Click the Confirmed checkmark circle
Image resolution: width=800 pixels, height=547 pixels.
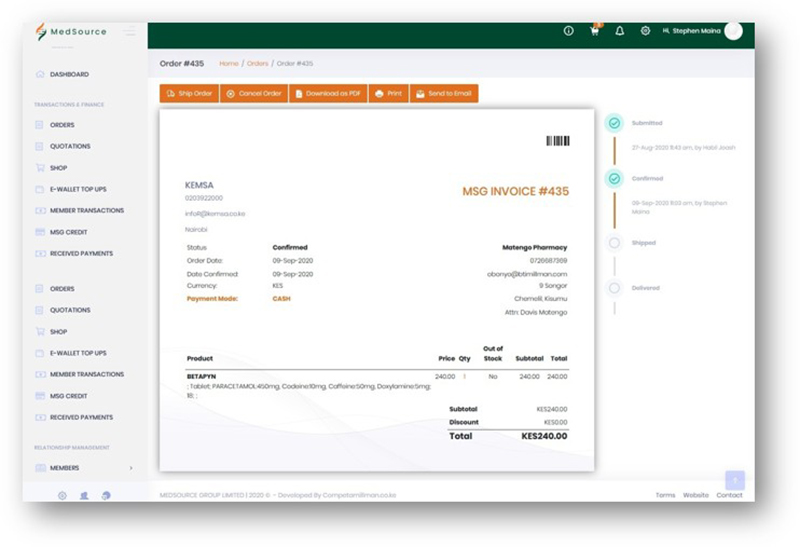click(x=614, y=179)
